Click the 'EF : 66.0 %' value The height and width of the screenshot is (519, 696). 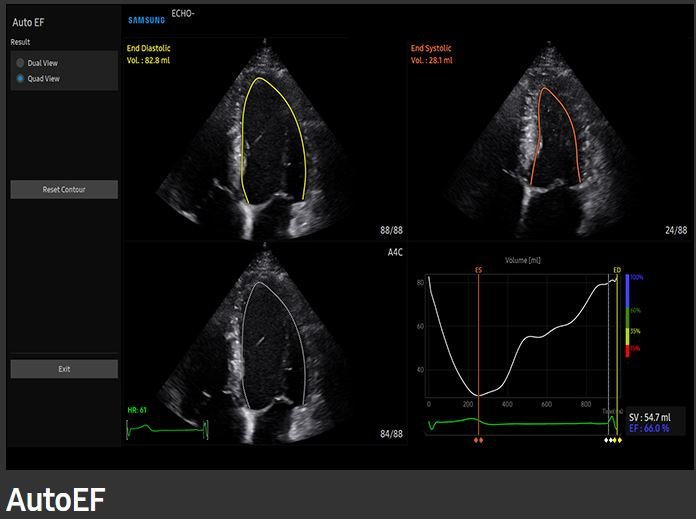[x=649, y=428]
